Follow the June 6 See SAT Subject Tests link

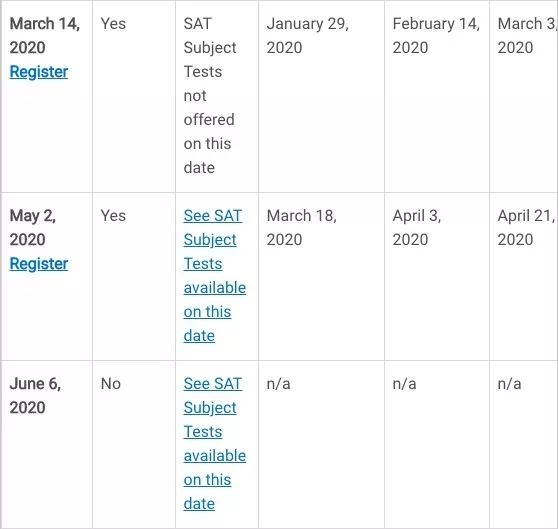[x=215, y=444]
